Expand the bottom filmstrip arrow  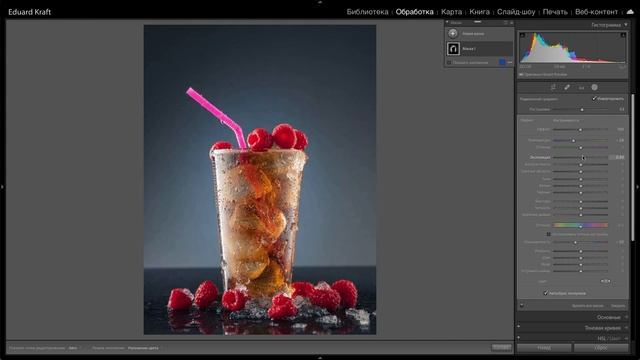click(x=320, y=358)
